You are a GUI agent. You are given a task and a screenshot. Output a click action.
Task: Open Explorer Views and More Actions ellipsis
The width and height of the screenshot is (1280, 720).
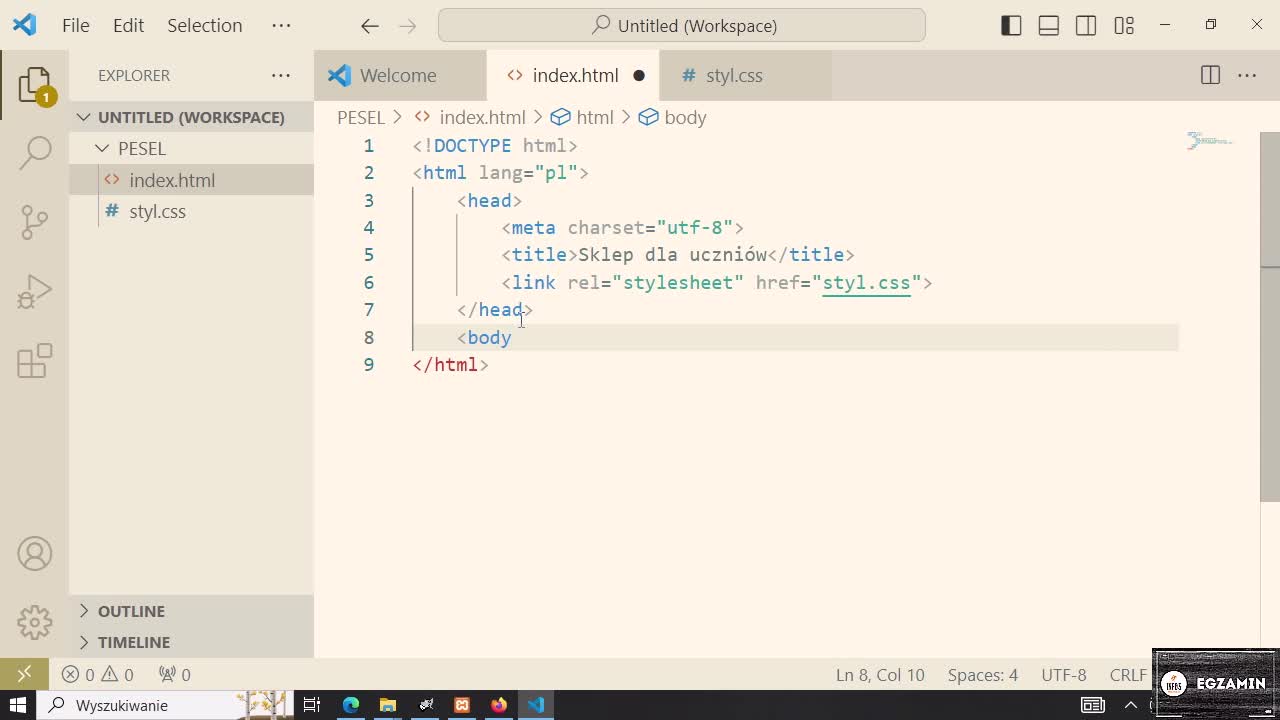tap(281, 75)
